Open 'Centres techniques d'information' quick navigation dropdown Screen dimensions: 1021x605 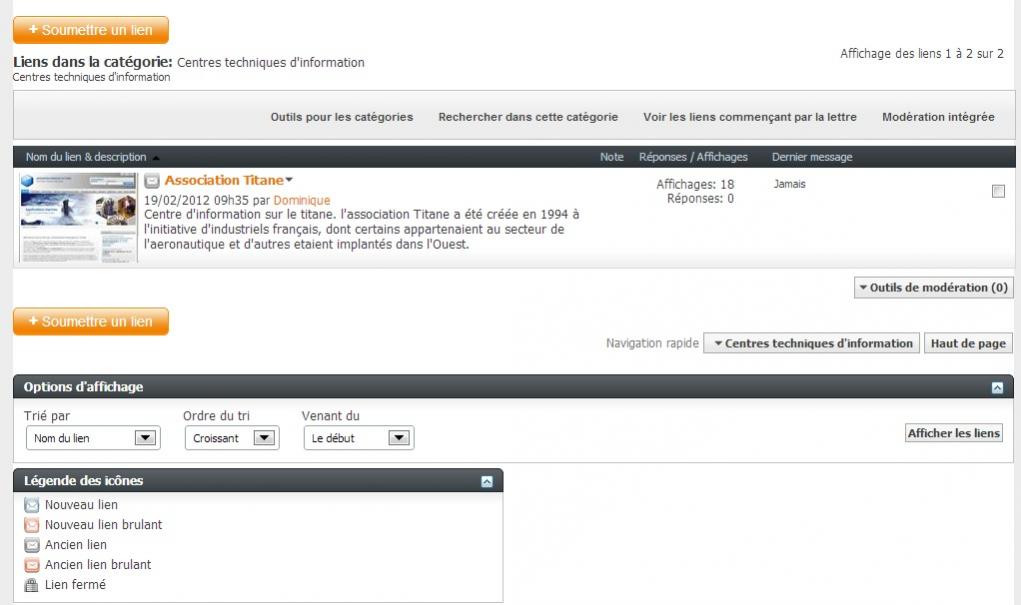[810, 343]
